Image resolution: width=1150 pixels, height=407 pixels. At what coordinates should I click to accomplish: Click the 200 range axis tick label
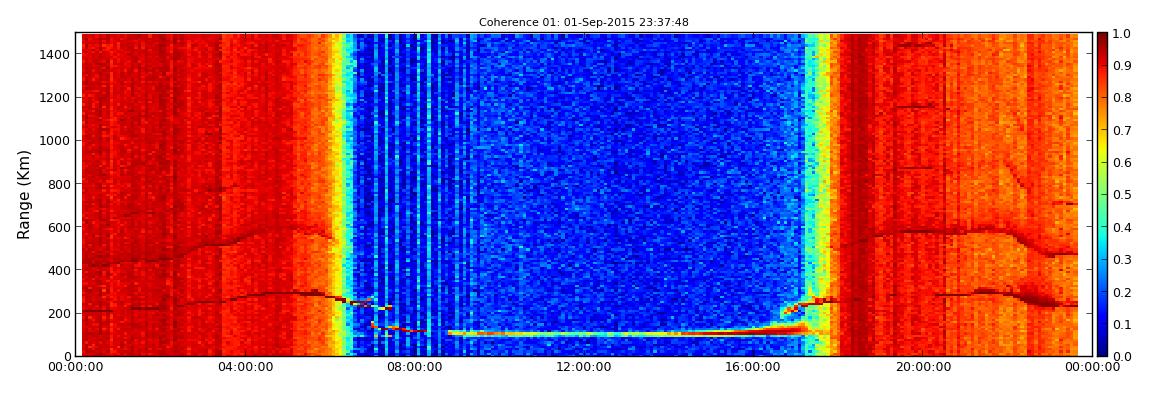[60, 314]
